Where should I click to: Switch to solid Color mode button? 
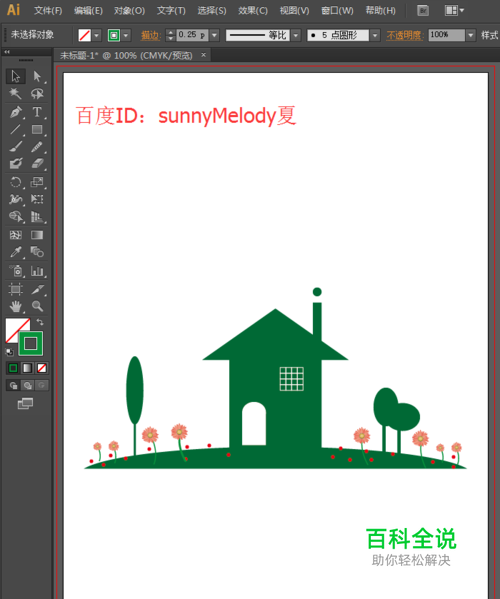click(x=13, y=368)
